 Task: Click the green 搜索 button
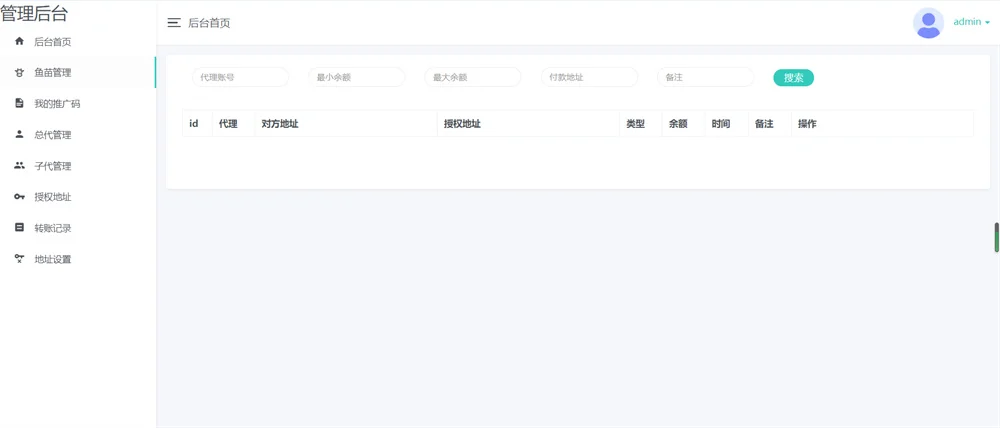tap(793, 78)
